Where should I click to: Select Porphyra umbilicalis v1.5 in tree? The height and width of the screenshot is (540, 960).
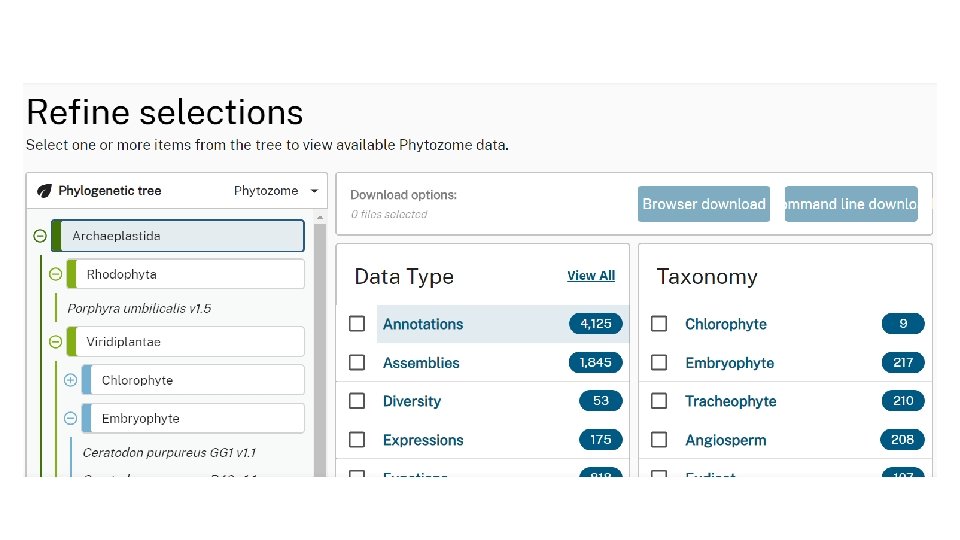[x=139, y=308]
